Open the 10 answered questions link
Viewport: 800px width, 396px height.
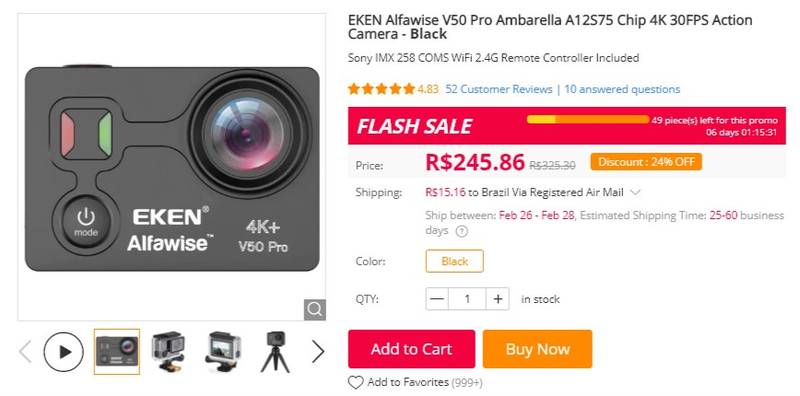622,89
